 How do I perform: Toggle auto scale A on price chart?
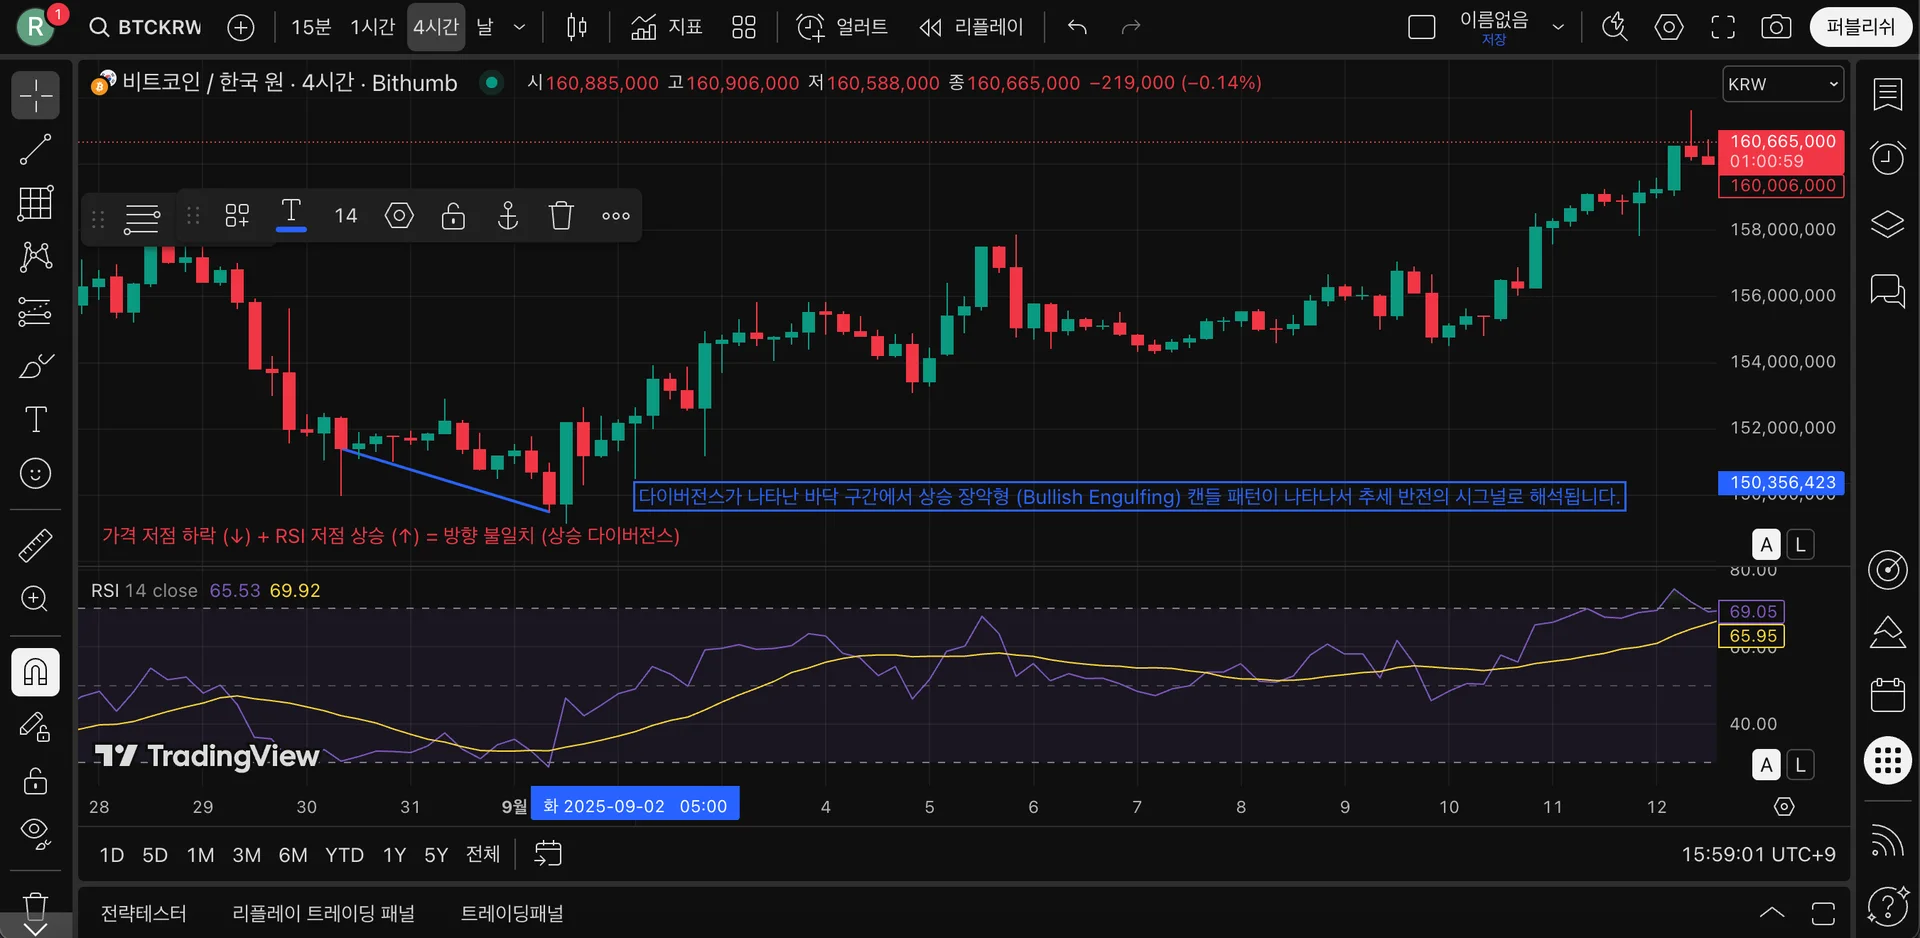click(x=1767, y=545)
